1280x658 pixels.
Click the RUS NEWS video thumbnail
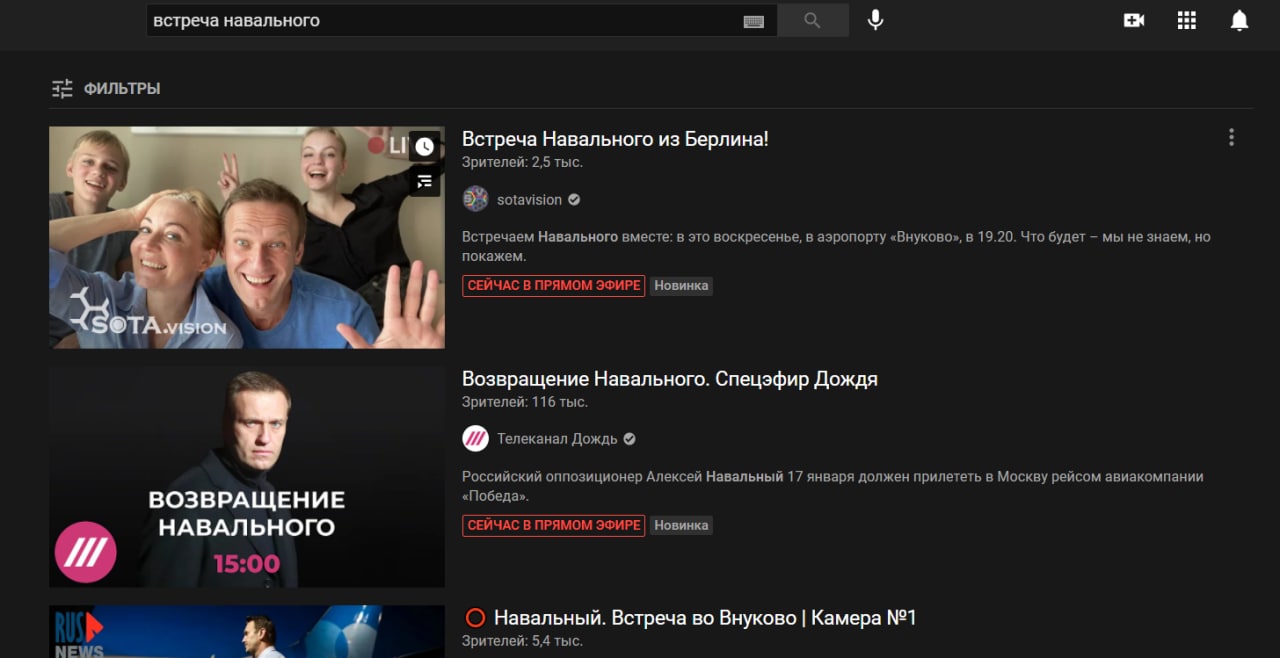(x=247, y=631)
